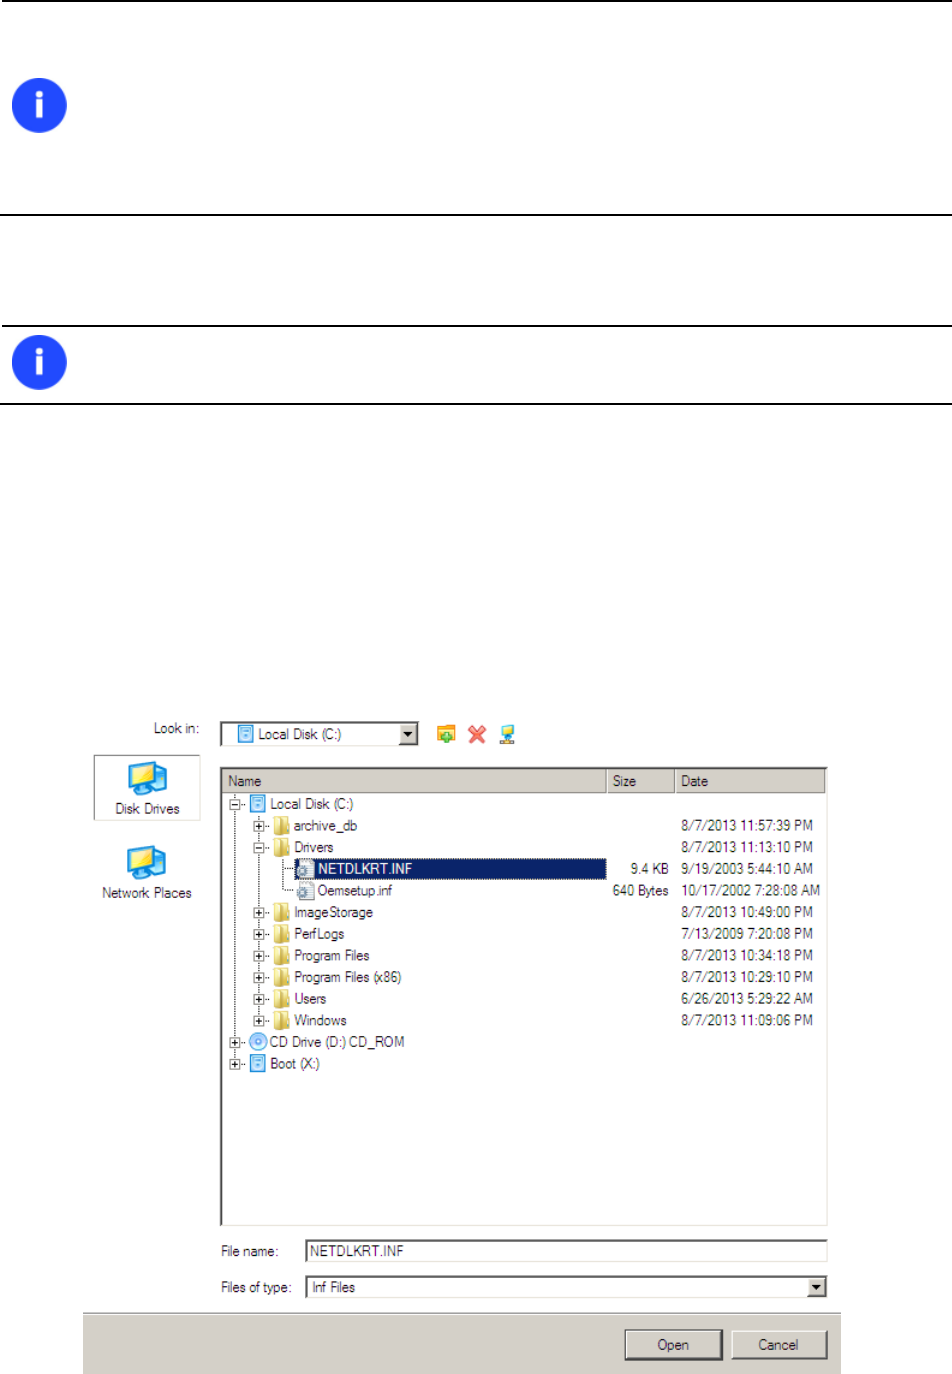Sort by Size column header

click(x=640, y=781)
